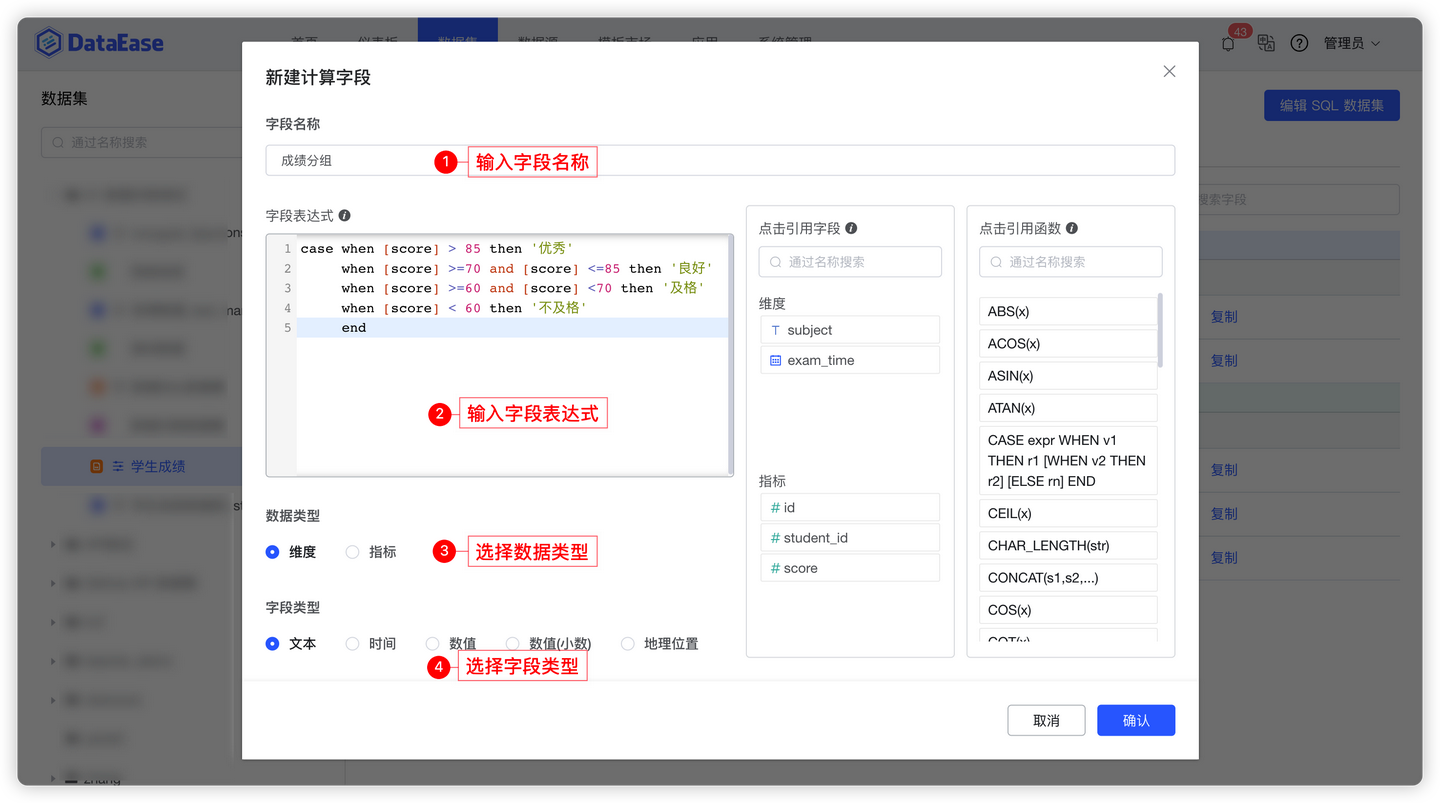Focus the search box under 点击引用字段
Screen dimensions: 1440x803
click(850, 262)
